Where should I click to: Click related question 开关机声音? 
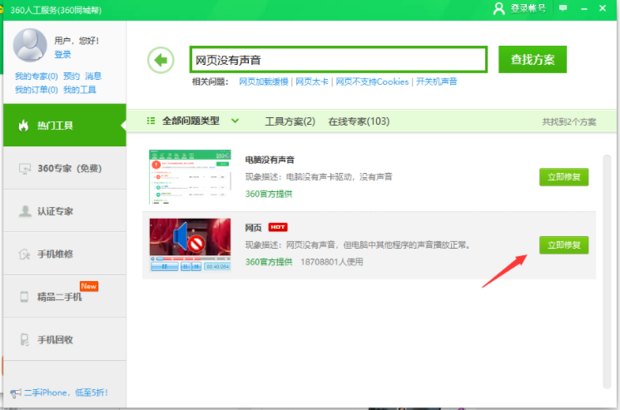tap(437, 82)
